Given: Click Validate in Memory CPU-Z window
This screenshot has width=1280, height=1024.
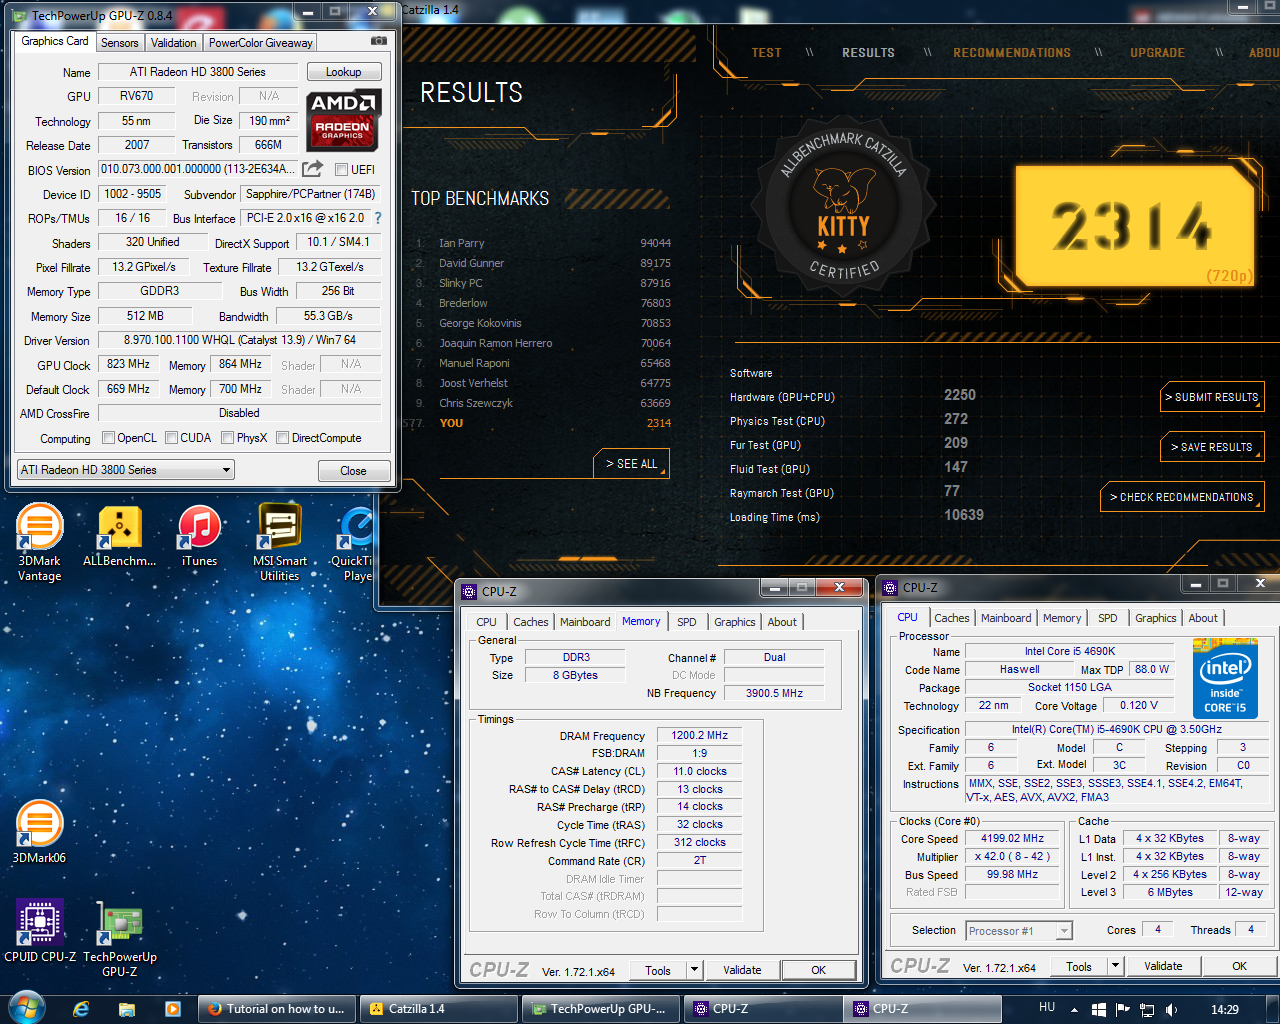Looking at the screenshot, I should (x=742, y=970).
